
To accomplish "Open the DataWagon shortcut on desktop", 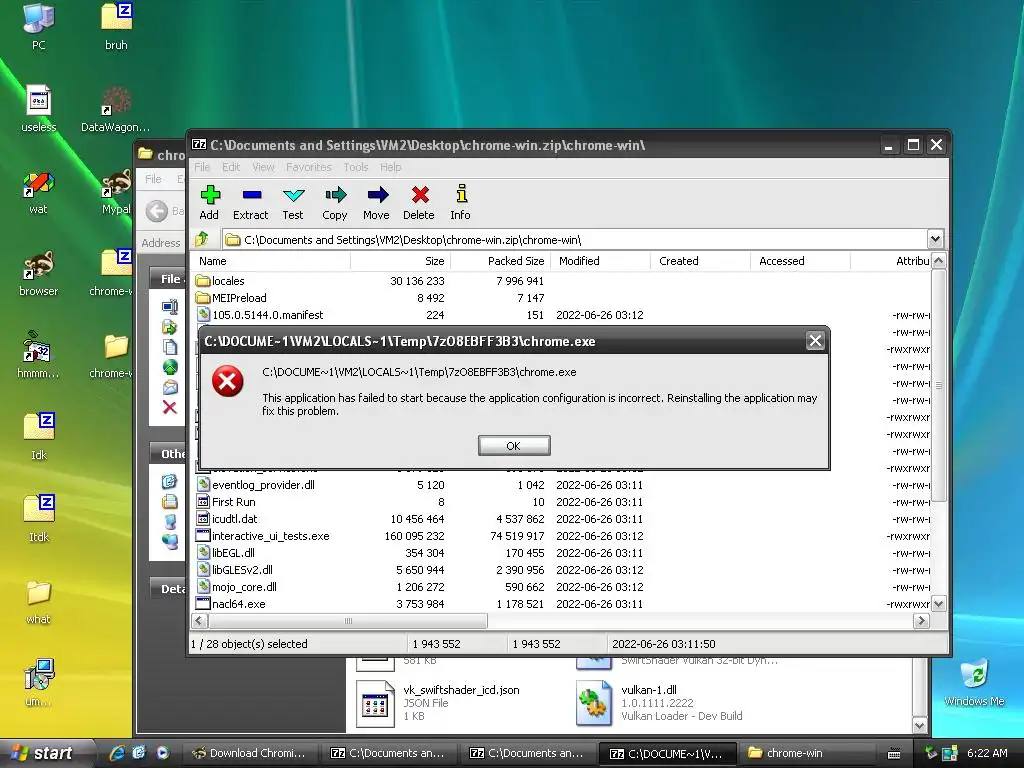I will (x=116, y=109).
